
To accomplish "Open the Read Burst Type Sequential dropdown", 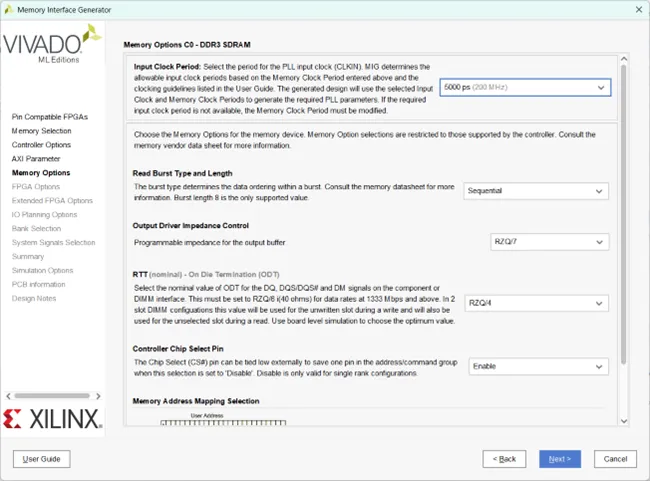I will (536, 191).
